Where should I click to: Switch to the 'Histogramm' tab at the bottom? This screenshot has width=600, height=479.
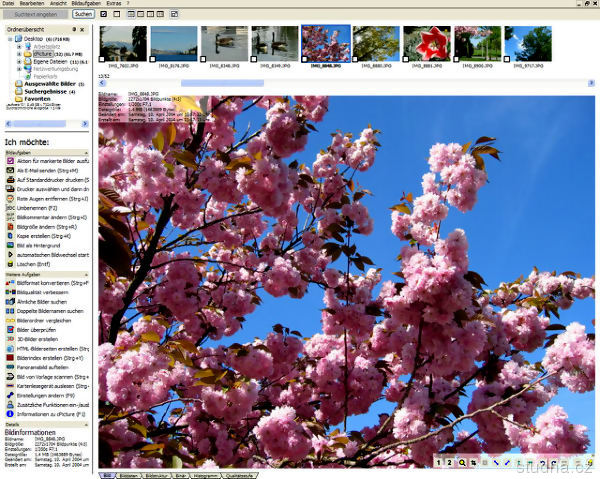pyautogui.click(x=205, y=474)
